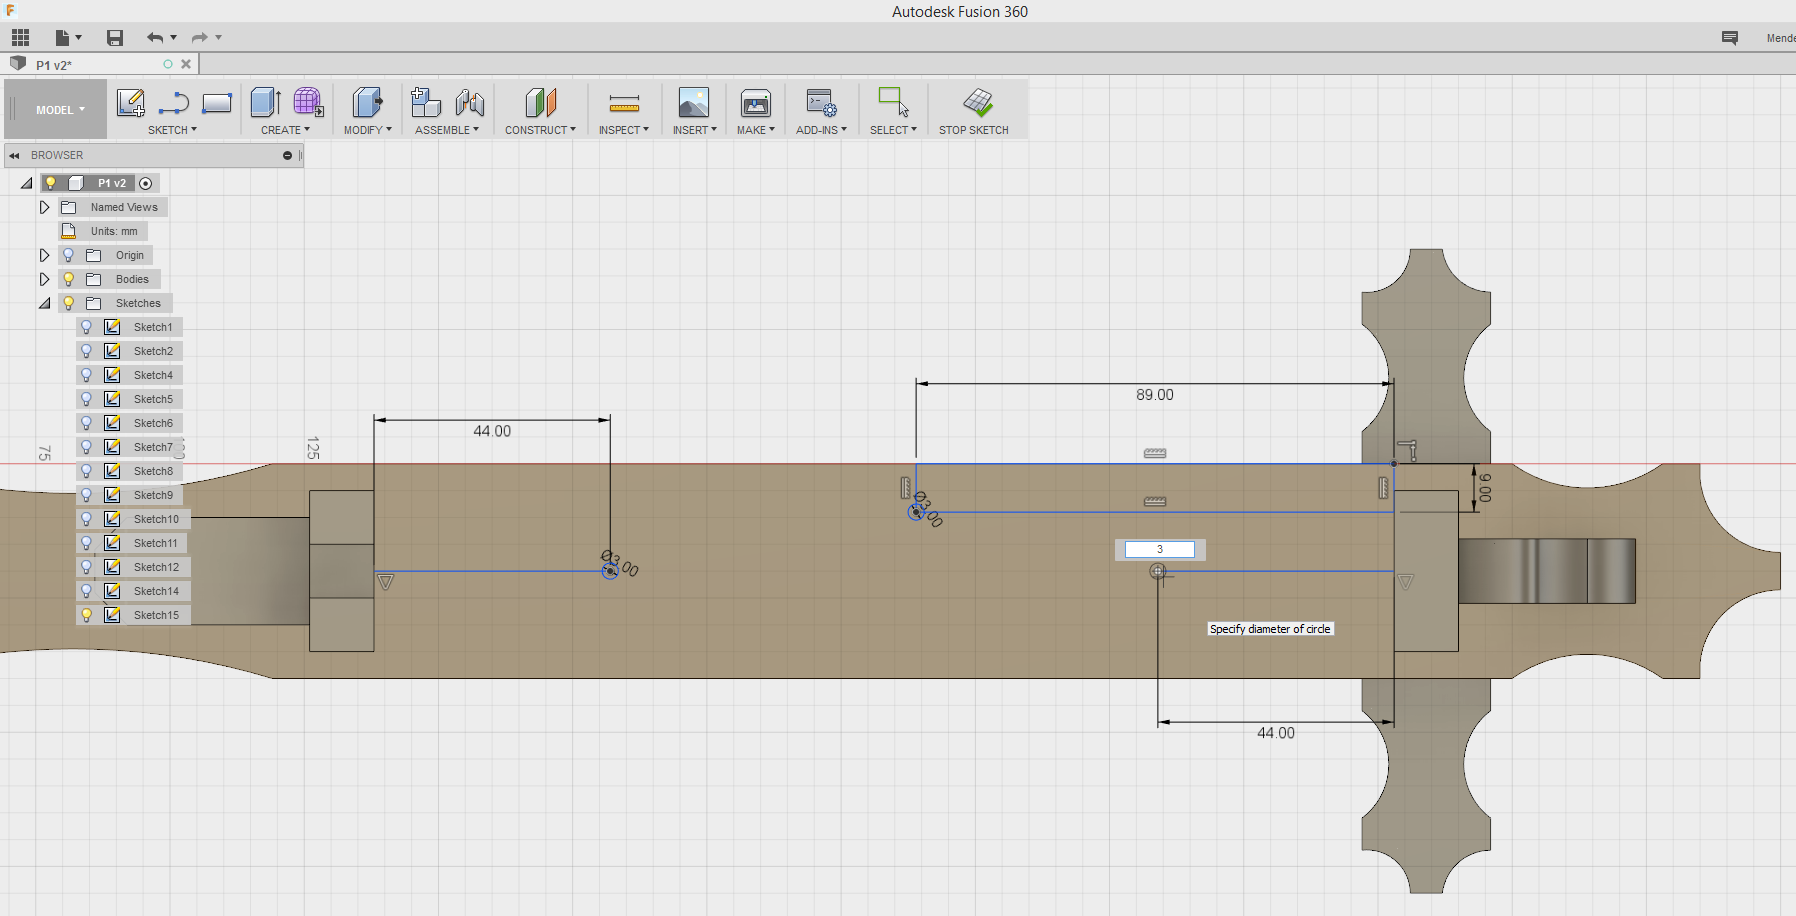Image resolution: width=1796 pixels, height=916 pixels.
Task: Click the Stop Sketch icon
Action: pyautogui.click(x=978, y=102)
